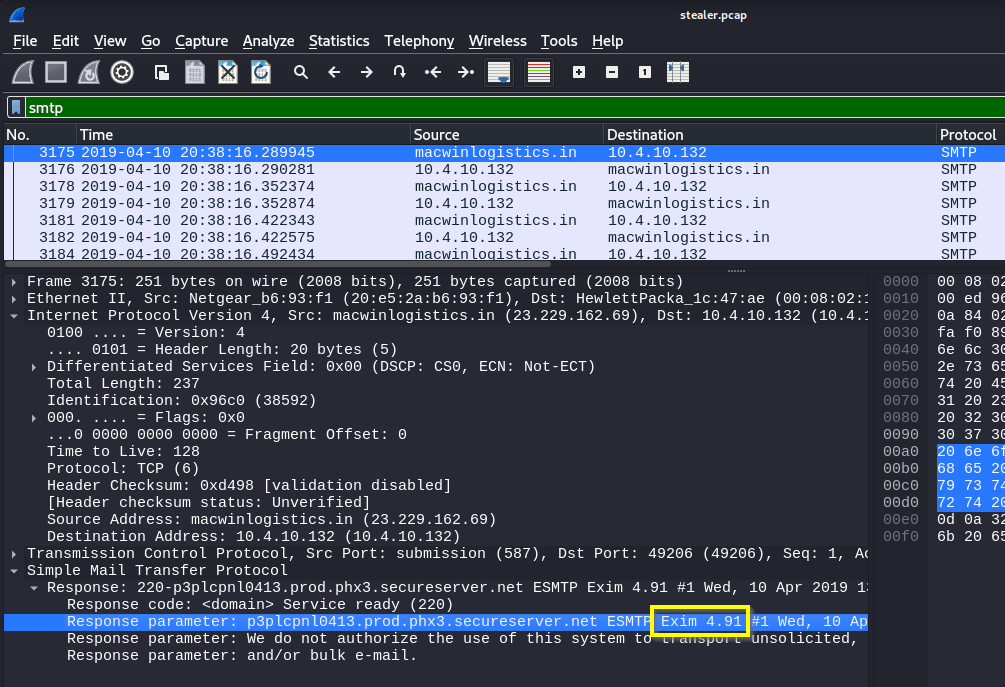This screenshot has width=1005, height=687.
Task: Click the find packet magnifier icon
Action: click(300, 72)
